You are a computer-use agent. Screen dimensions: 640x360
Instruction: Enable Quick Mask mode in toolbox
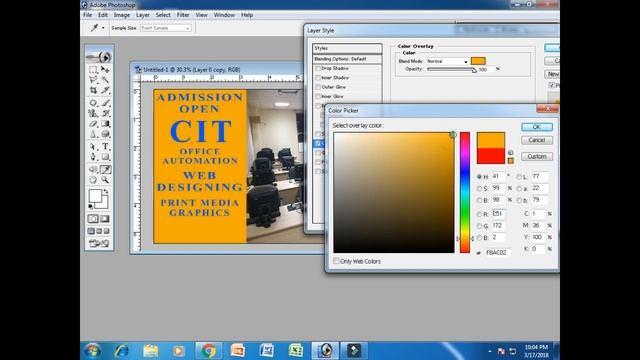(x=105, y=219)
